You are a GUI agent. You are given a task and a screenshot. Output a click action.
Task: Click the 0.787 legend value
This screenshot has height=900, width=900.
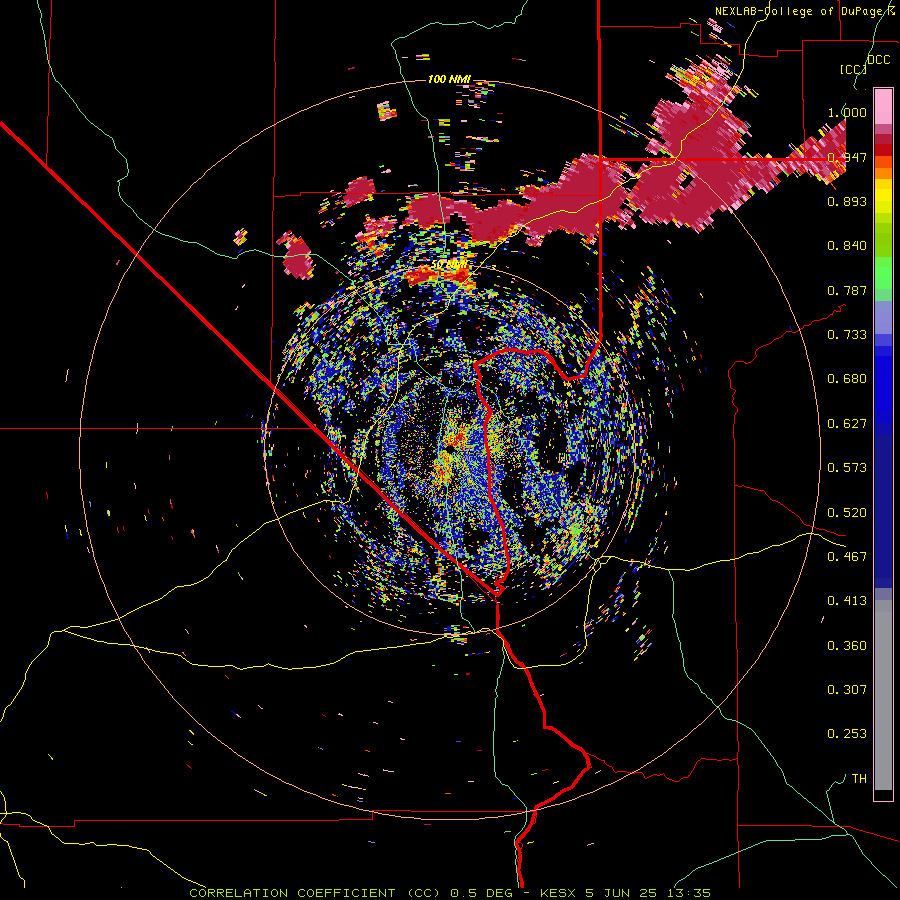[847, 290]
